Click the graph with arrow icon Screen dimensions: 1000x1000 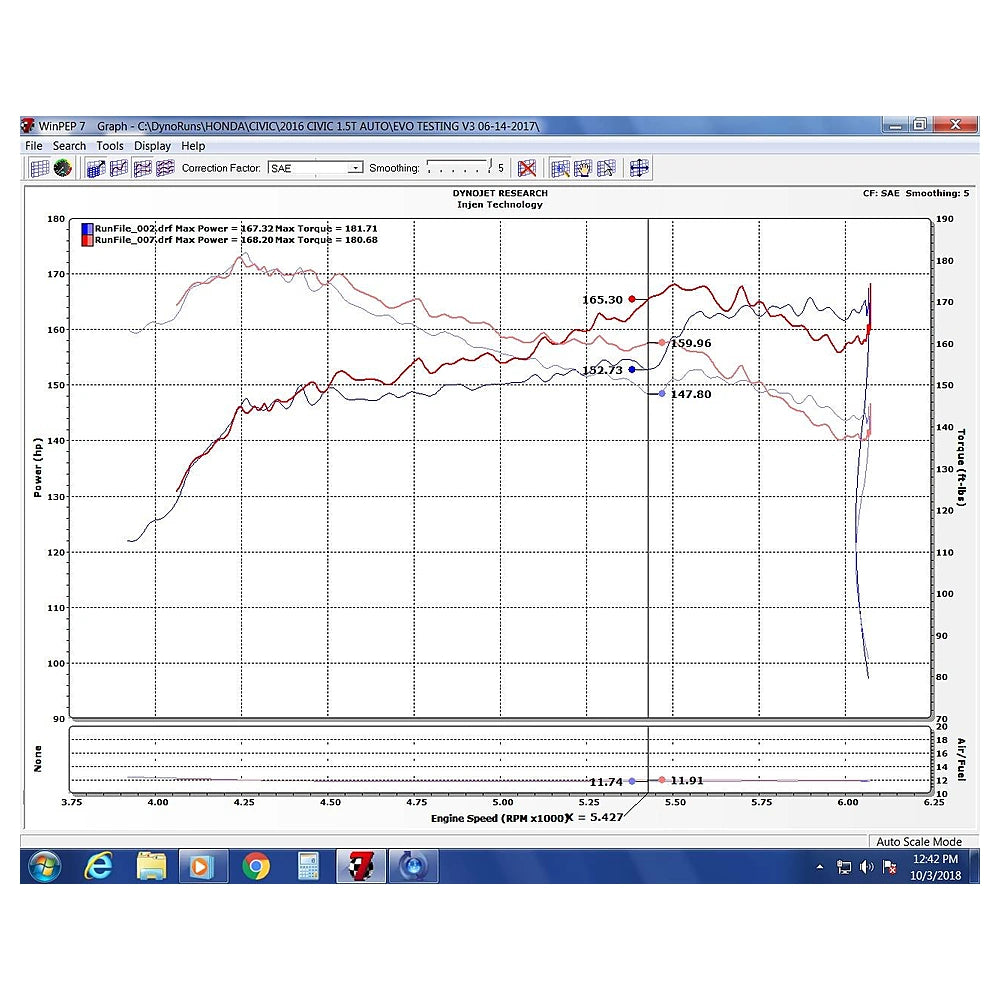tap(96, 168)
